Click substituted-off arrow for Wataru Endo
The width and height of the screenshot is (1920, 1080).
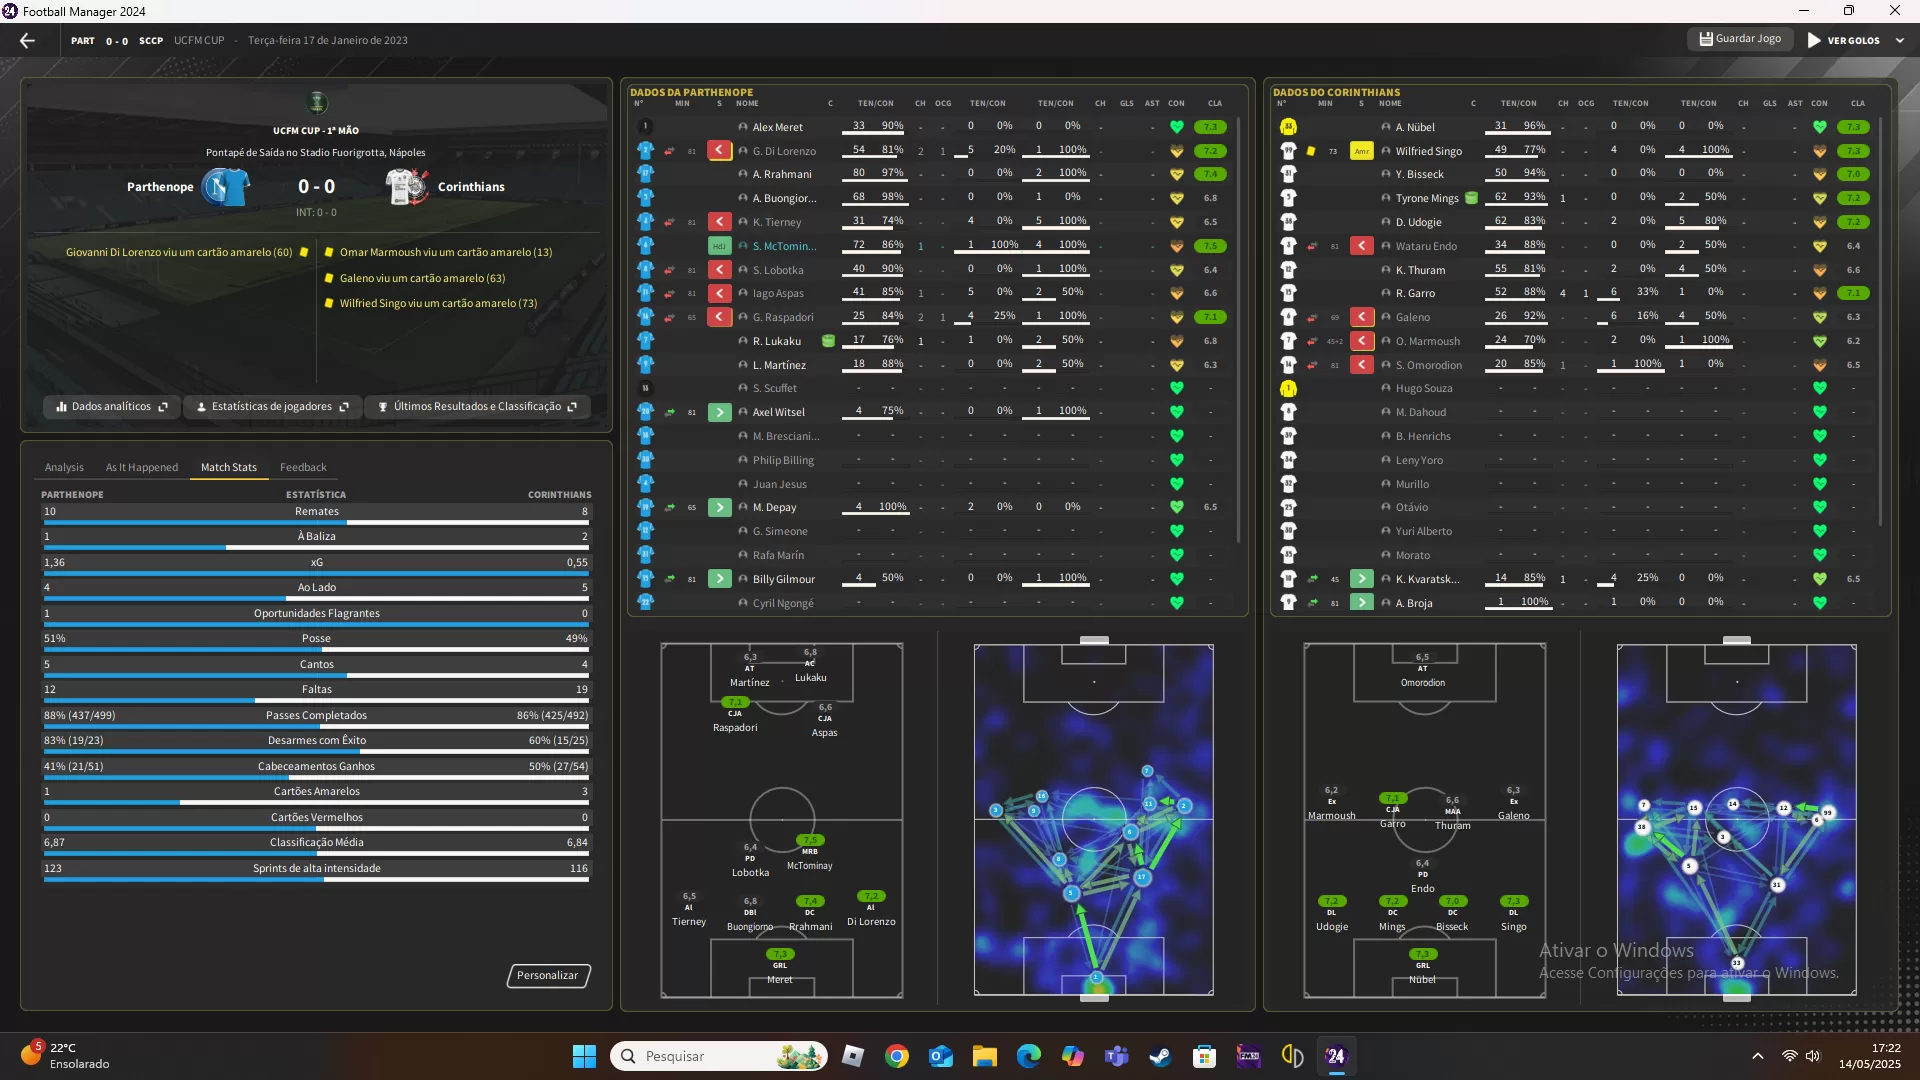coord(1362,246)
